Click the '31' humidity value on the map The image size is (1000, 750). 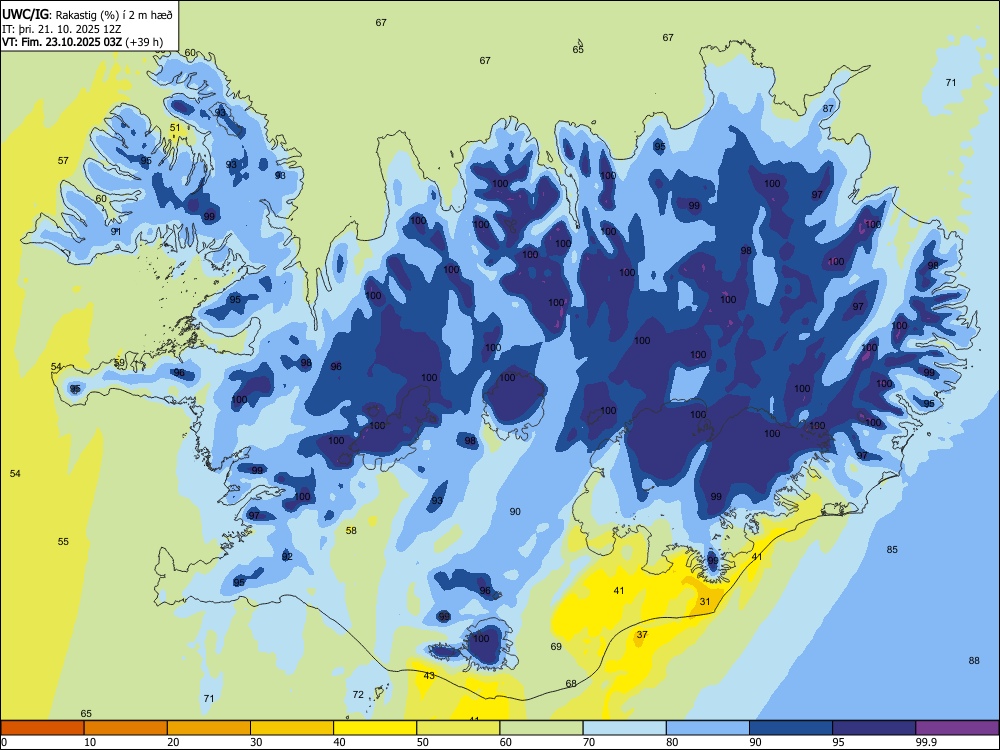705,601
